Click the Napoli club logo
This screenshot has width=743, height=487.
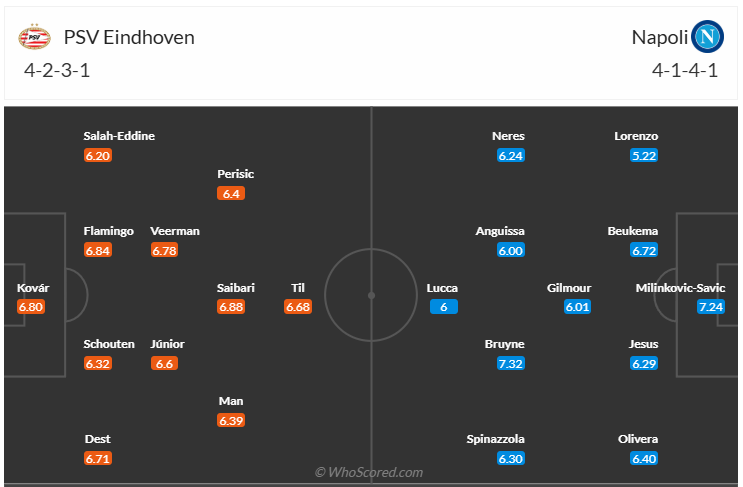708,38
